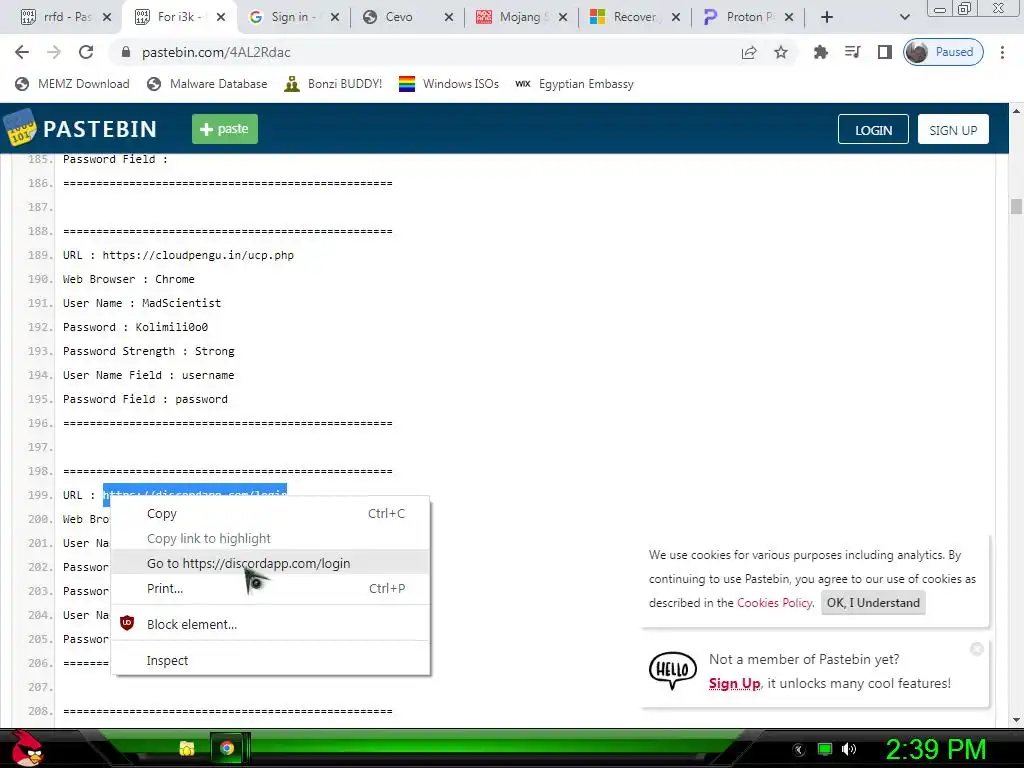Open the Bonzi BUDDY! bookmark
The width and height of the screenshot is (1024, 768).
333,84
